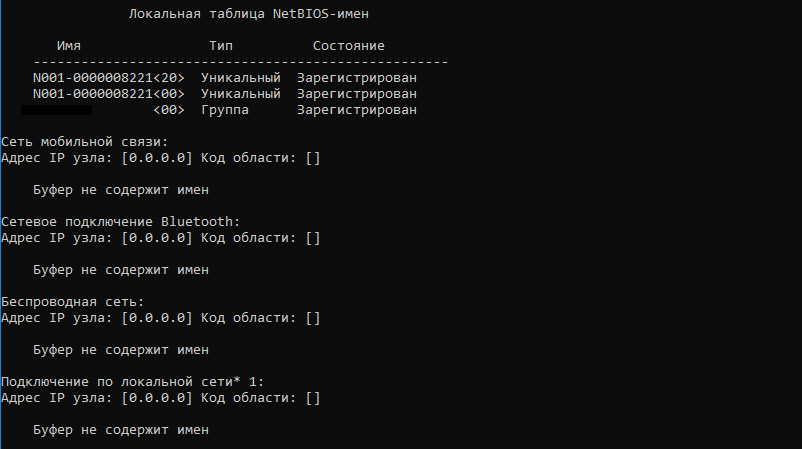Click "Уникальный" in the <20> row
This screenshot has height=449, width=802.
[x=240, y=78]
